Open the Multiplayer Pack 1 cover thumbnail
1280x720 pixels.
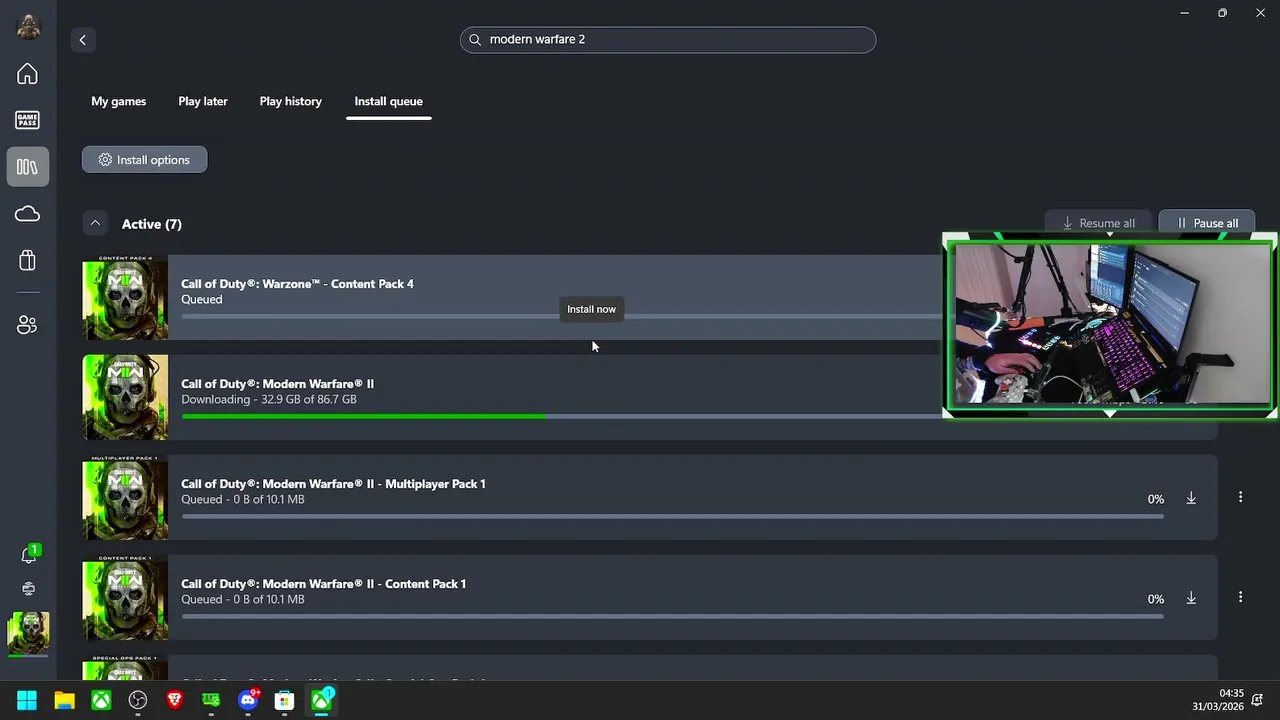pyautogui.click(x=125, y=497)
